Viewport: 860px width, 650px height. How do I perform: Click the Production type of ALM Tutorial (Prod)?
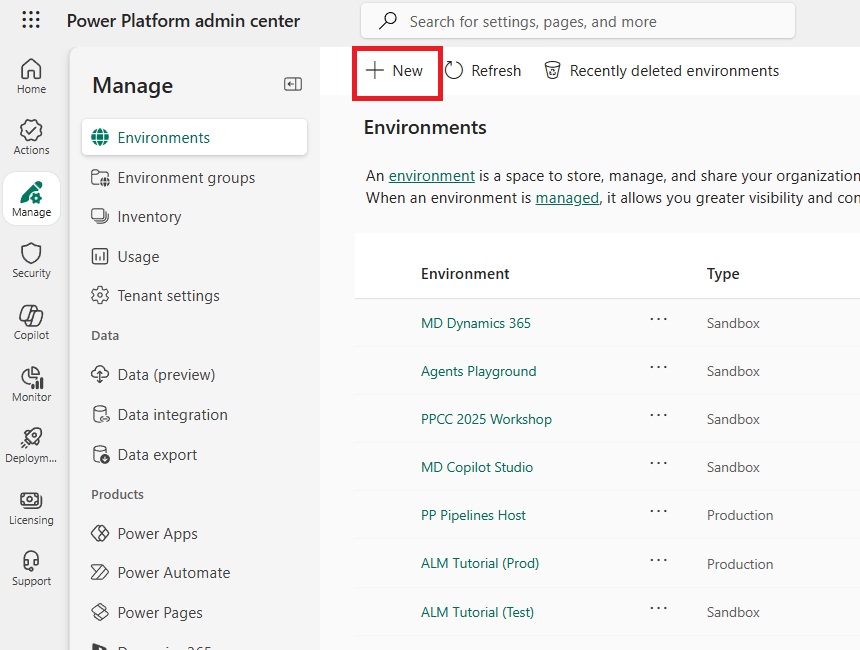coord(740,564)
